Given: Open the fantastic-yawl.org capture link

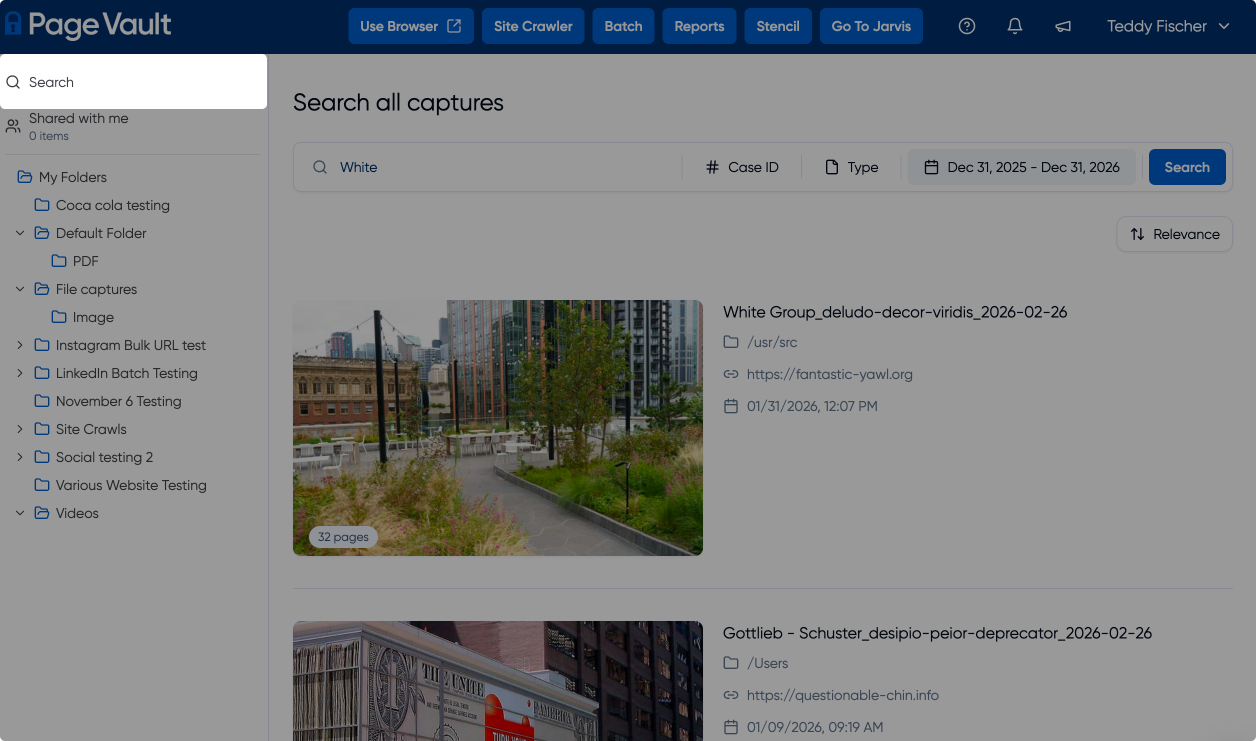Looking at the screenshot, I should coord(829,374).
